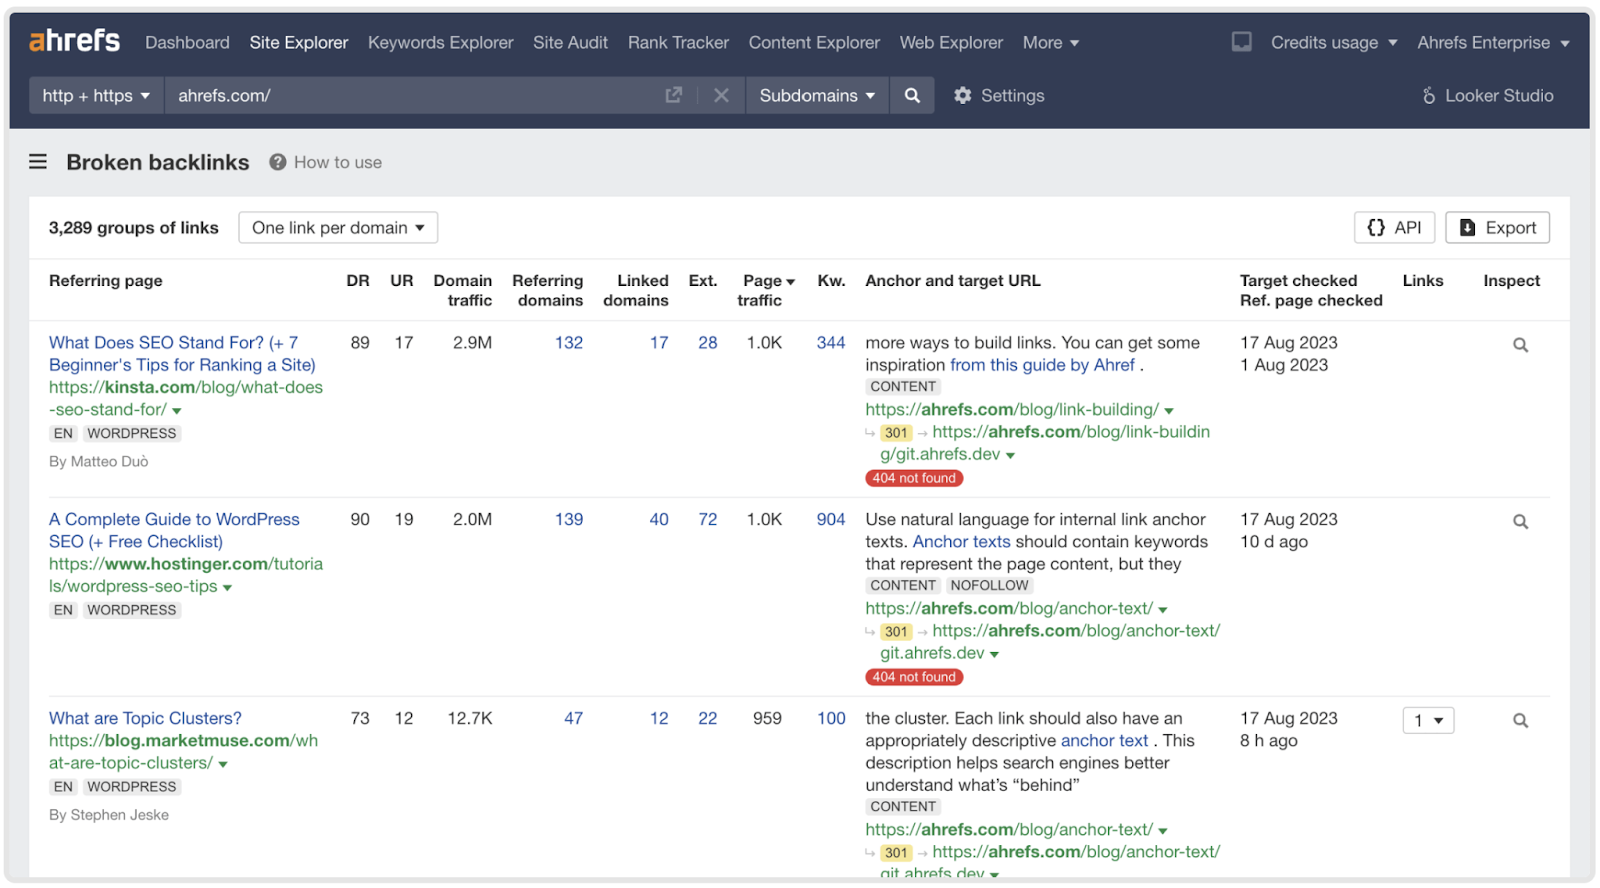Expand ahrefs.com/blog/link-building/ target caret

1169,411
